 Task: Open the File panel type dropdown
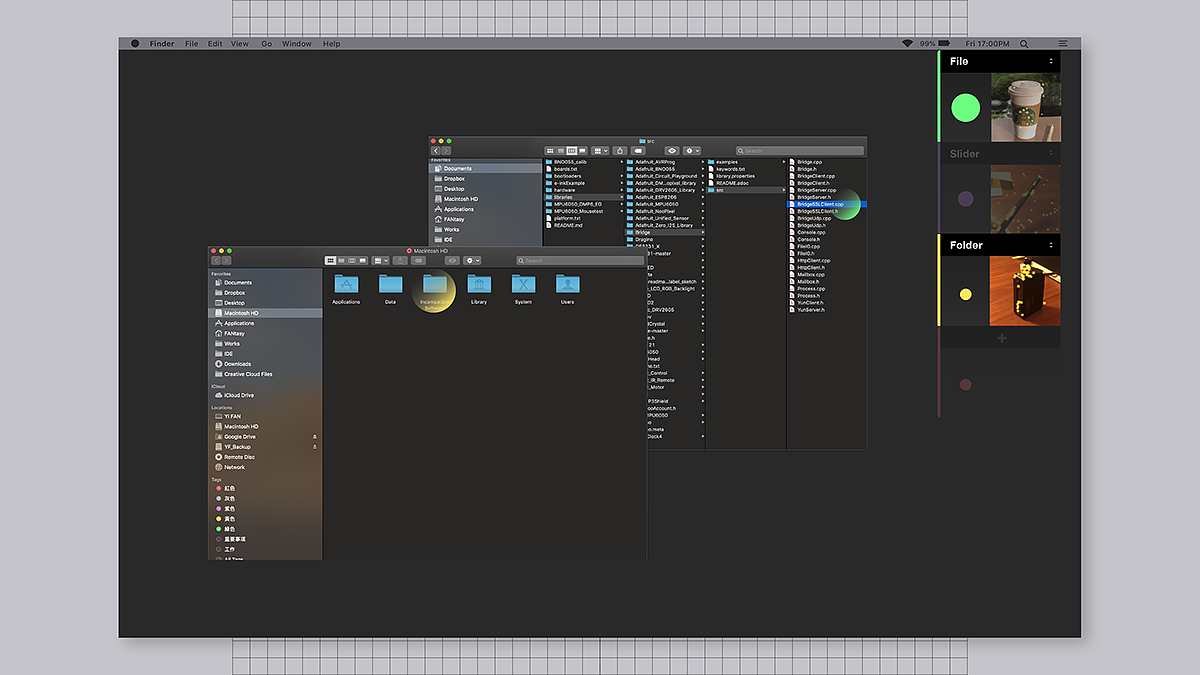[x=1051, y=62]
